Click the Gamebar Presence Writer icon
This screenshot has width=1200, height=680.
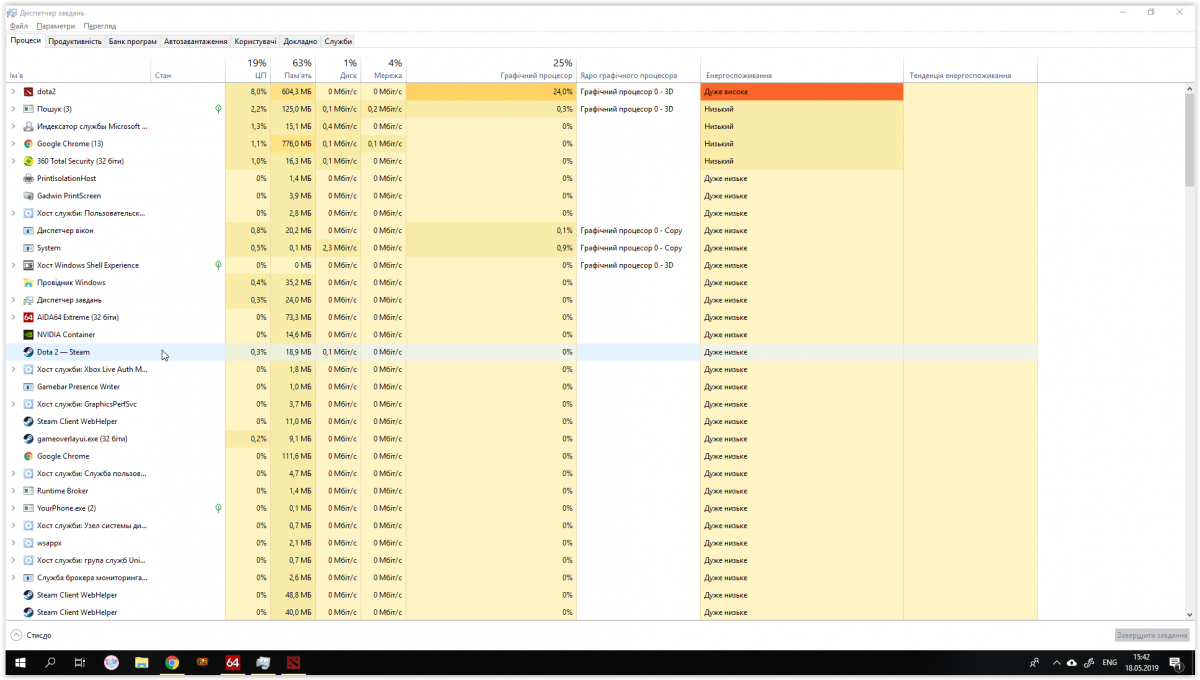(x=28, y=387)
